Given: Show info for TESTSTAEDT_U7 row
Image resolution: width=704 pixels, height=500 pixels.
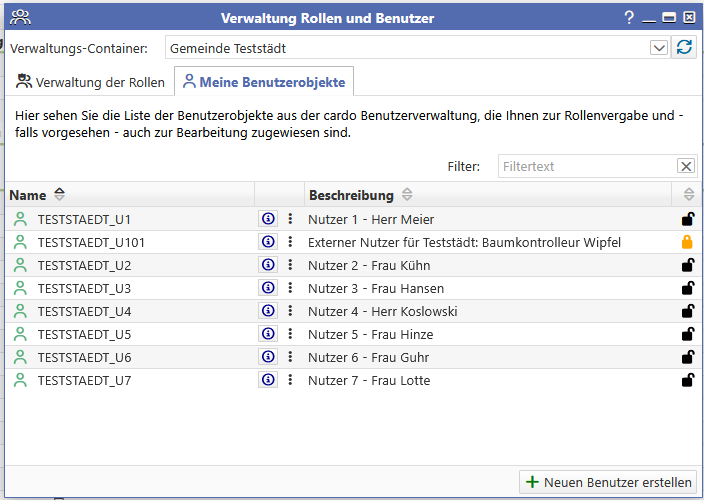Looking at the screenshot, I should (267, 380).
